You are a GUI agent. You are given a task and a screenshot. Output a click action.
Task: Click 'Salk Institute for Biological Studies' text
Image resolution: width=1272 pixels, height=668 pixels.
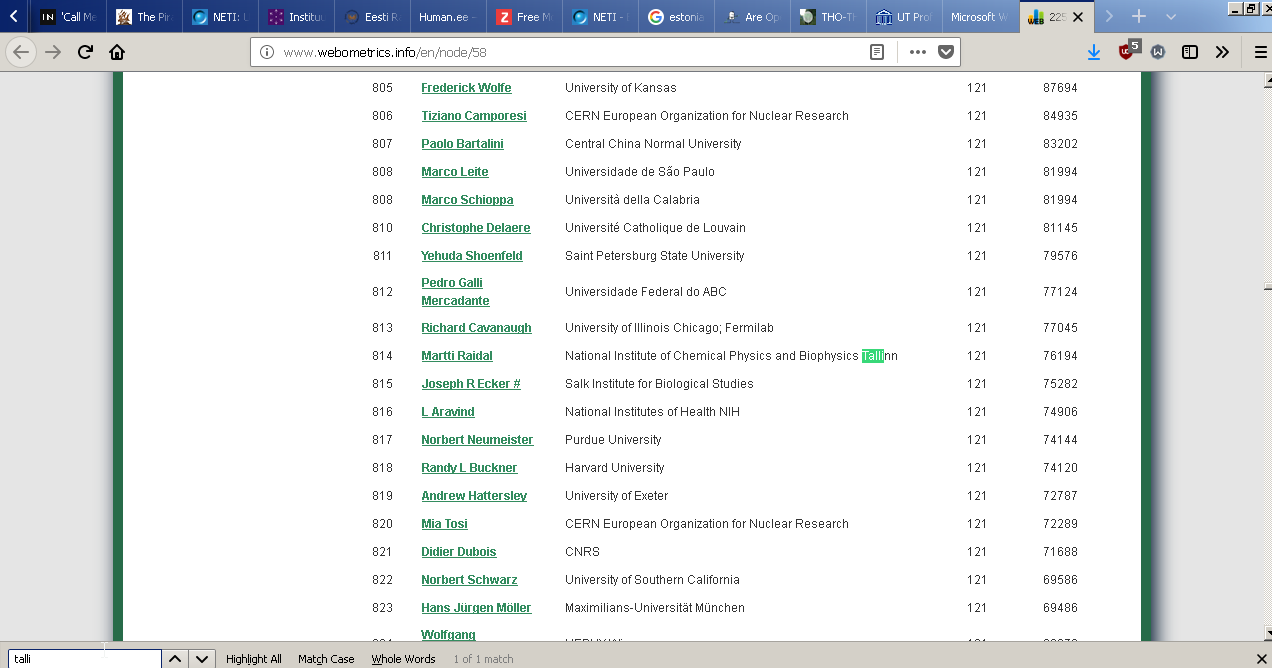pyautogui.click(x=659, y=384)
